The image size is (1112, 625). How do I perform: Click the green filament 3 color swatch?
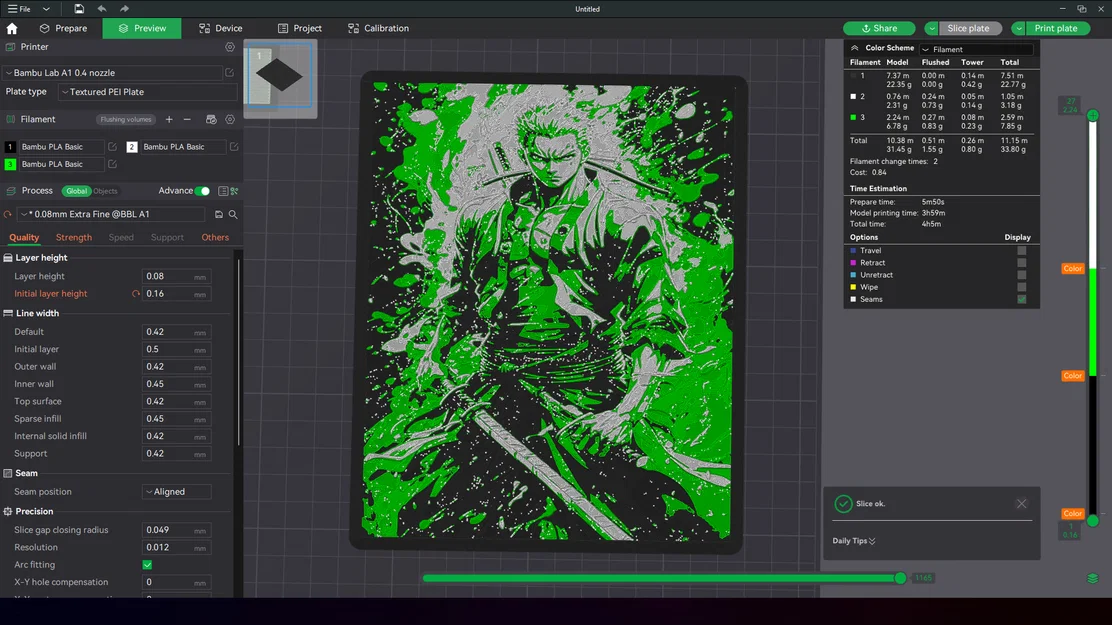pyautogui.click(x=9, y=163)
